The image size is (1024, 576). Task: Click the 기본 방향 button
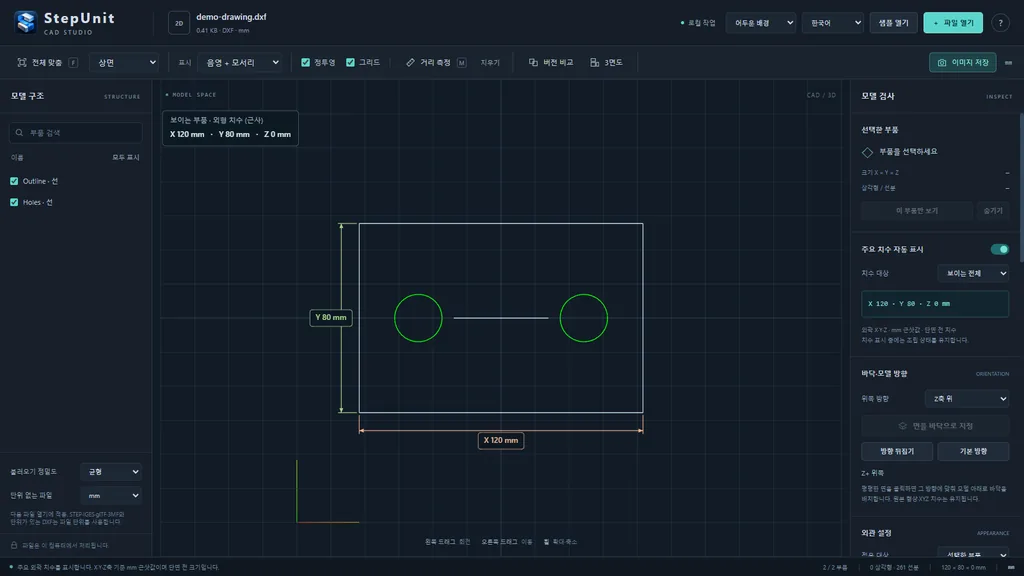click(x=973, y=451)
